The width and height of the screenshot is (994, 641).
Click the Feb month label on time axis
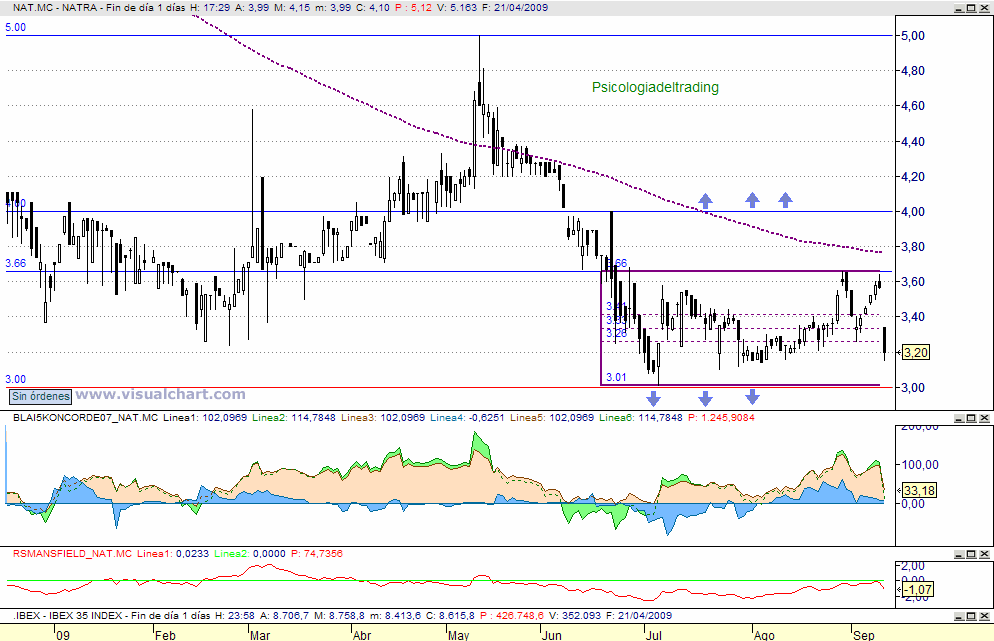click(165, 635)
